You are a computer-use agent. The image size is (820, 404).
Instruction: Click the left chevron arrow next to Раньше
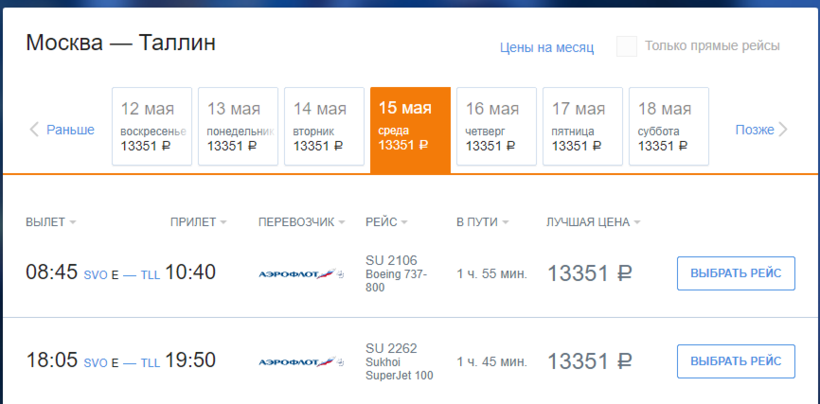[x=34, y=129]
